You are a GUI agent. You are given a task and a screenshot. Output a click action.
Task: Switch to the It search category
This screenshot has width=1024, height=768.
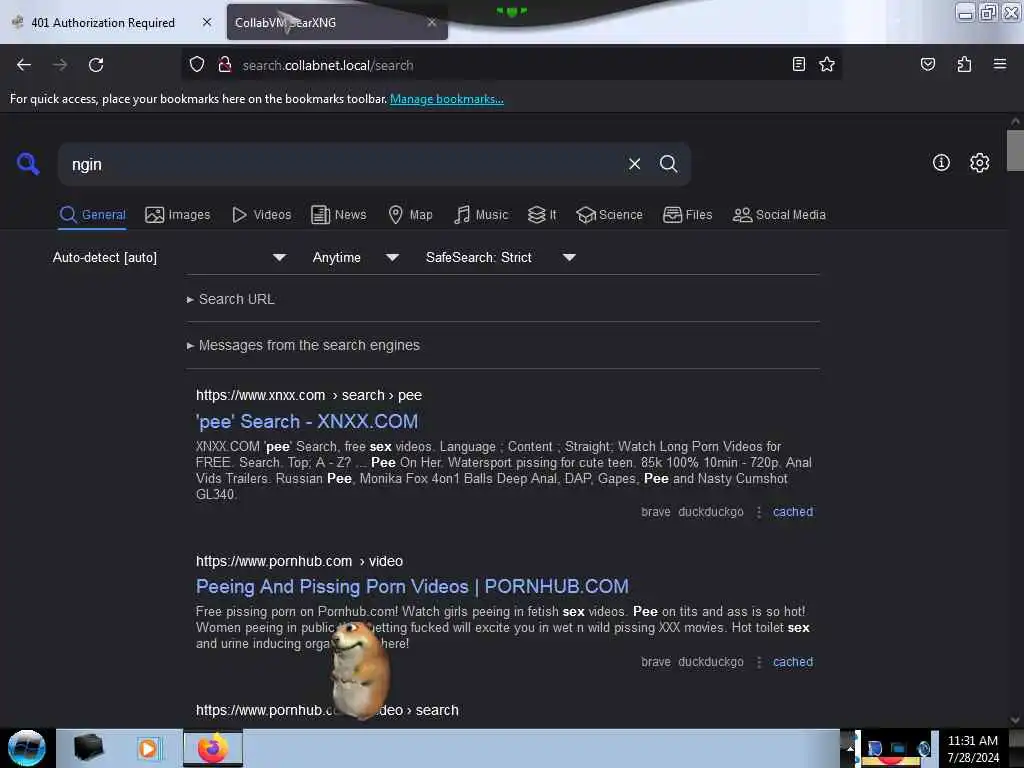click(x=542, y=215)
